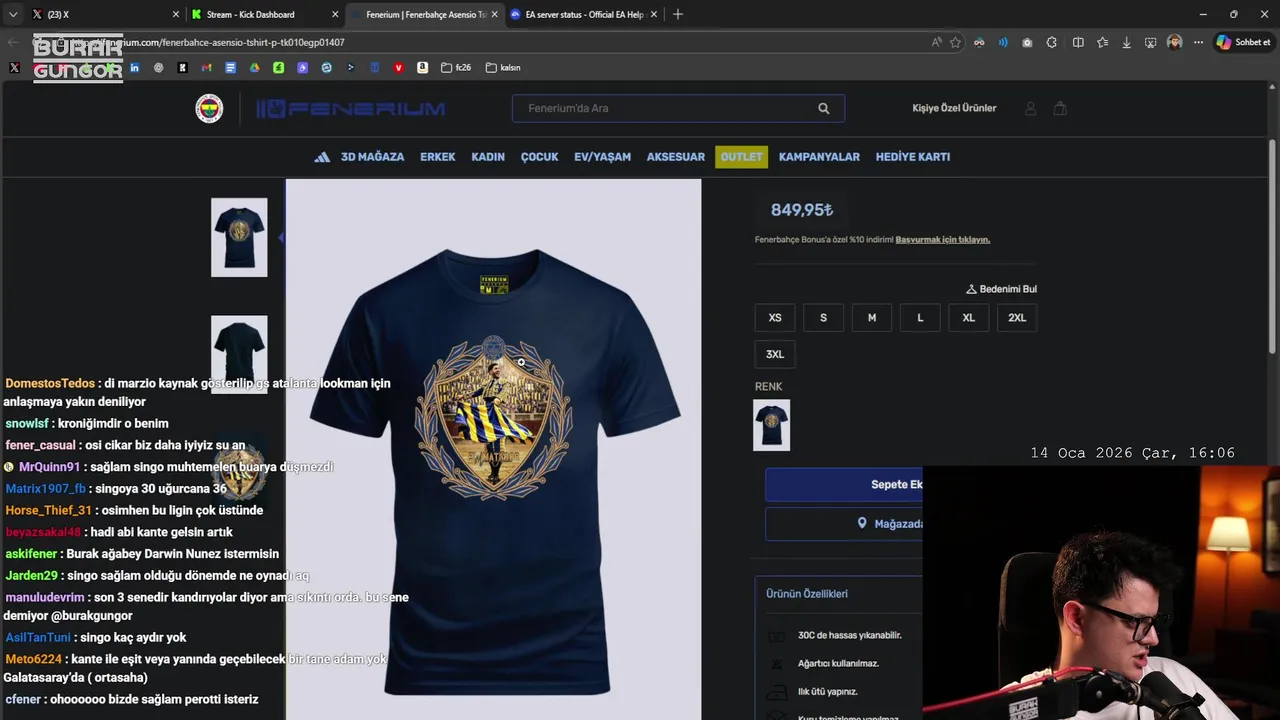This screenshot has height=720, width=1280.
Task: Choose the navy t-shirt color swatch under RENK
Action: point(771,425)
